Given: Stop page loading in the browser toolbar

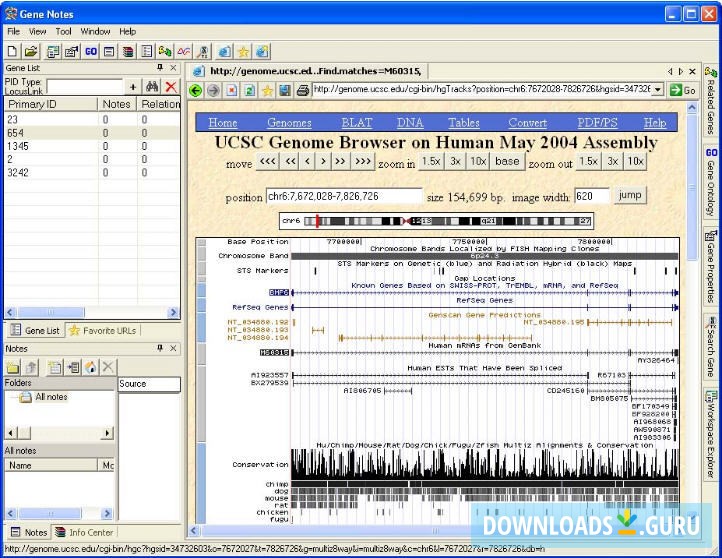Looking at the screenshot, I should (x=232, y=90).
